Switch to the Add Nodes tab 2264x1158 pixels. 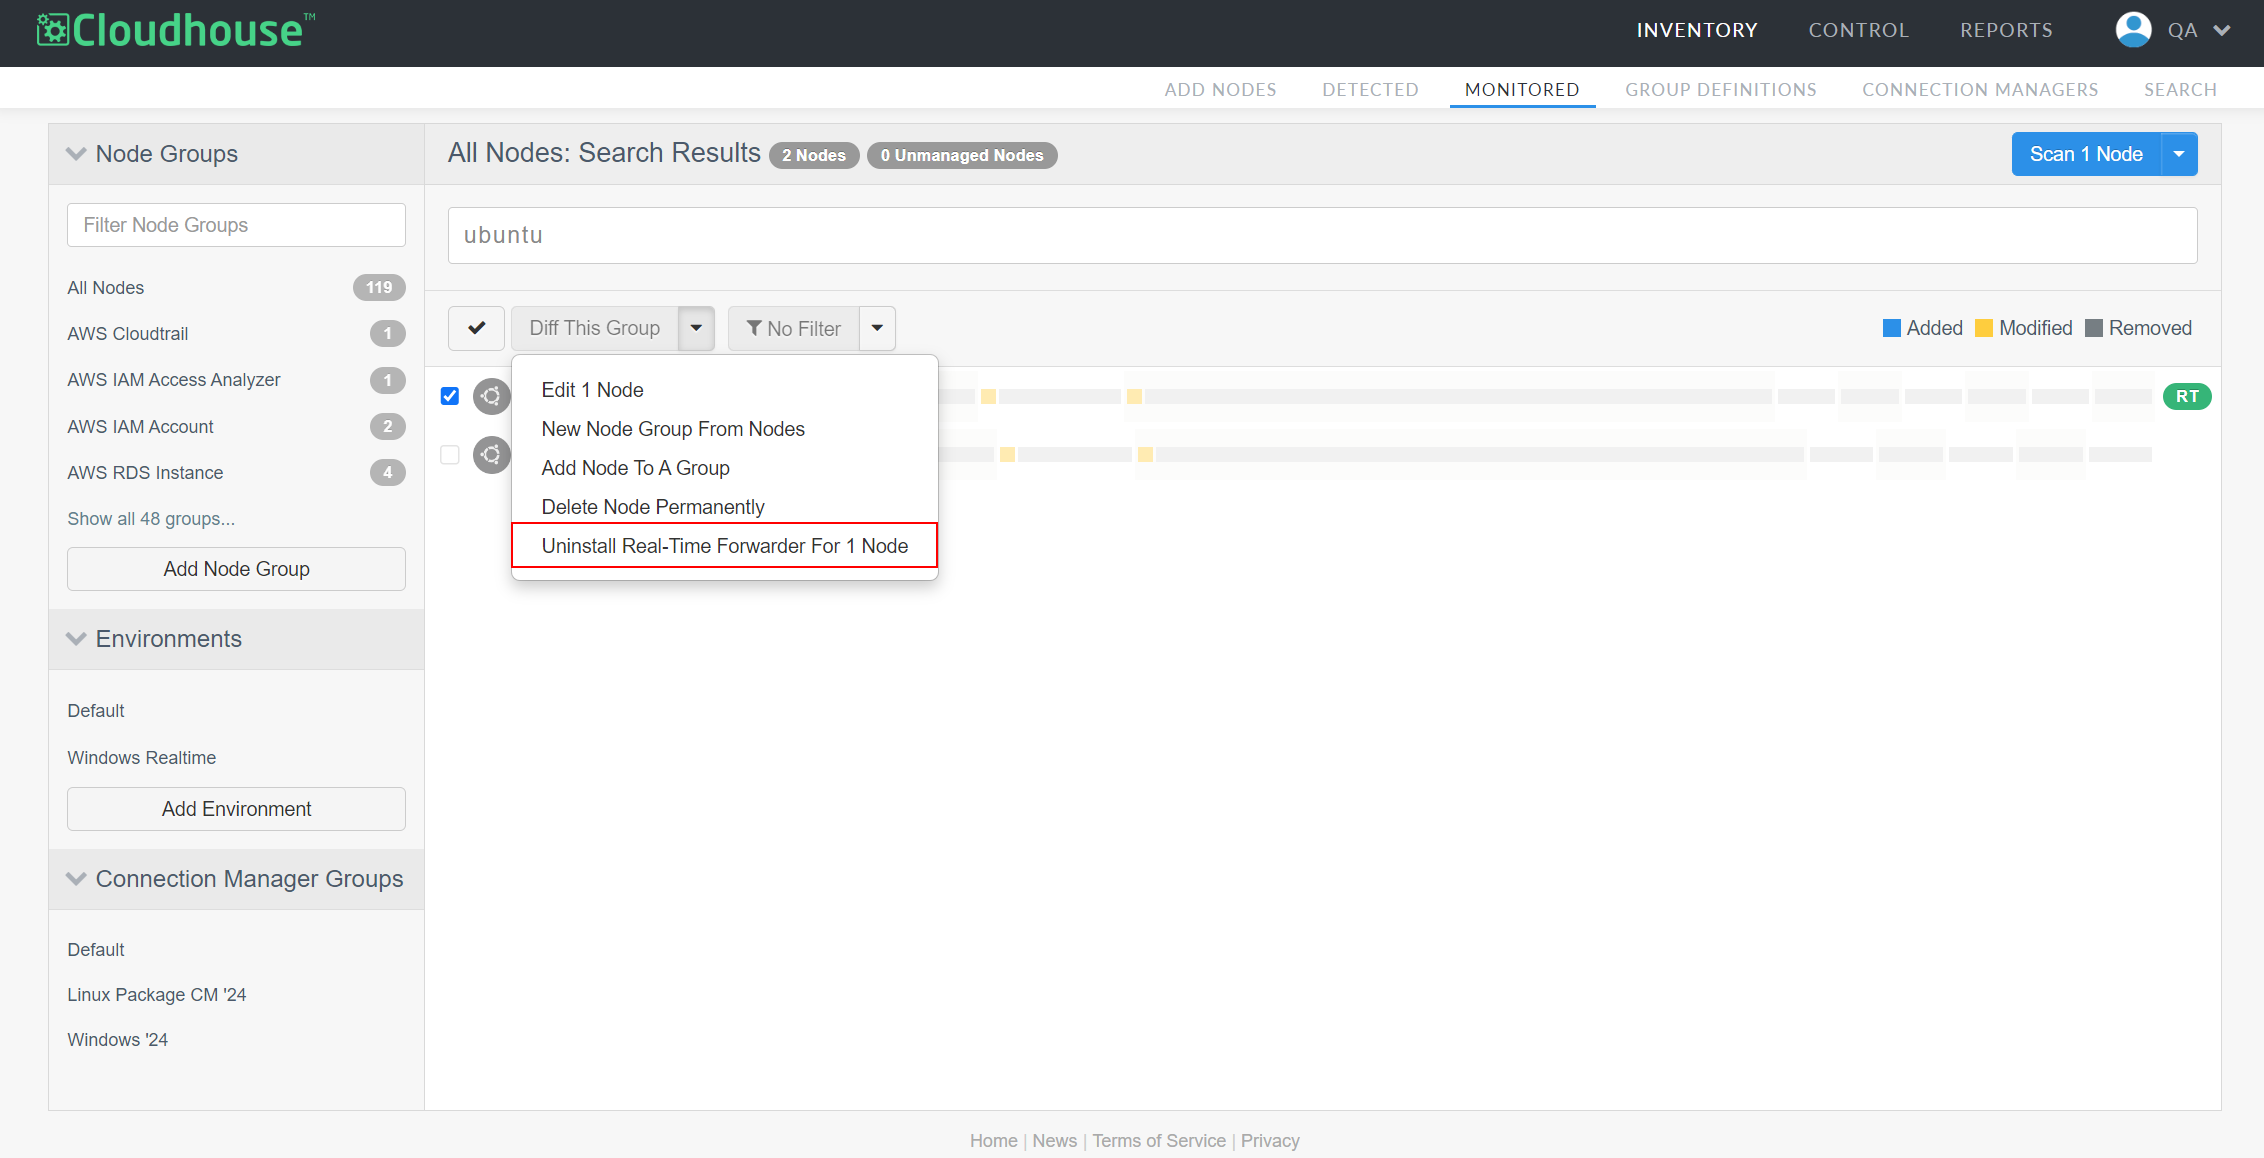[1220, 90]
